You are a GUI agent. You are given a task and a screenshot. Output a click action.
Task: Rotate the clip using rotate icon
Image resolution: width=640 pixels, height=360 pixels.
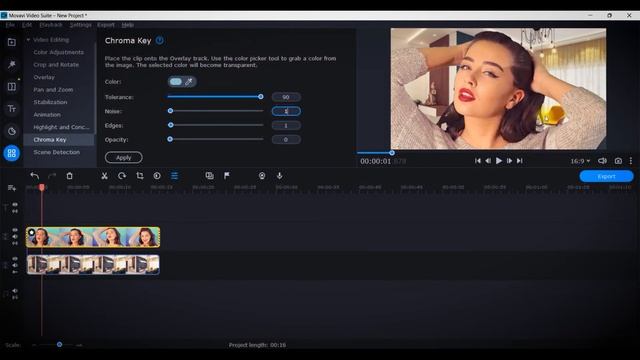(x=122, y=176)
